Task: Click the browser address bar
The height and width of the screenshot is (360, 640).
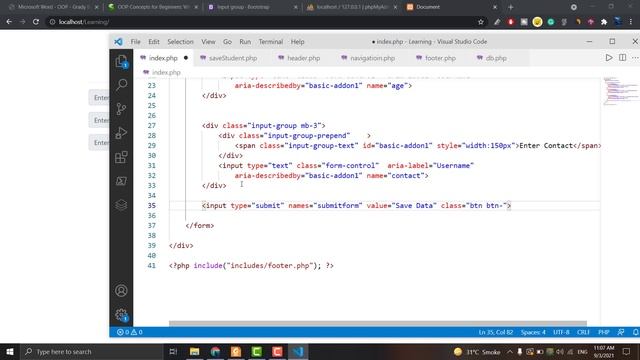Action: pyautogui.click(x=261, y=22)
